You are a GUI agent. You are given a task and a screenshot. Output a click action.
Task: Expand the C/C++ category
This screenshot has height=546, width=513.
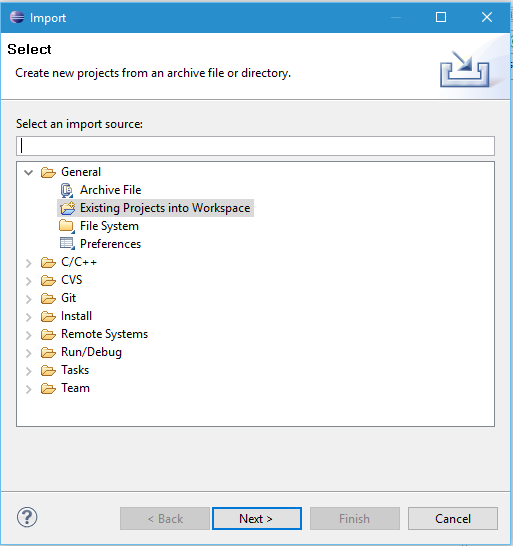coord(29,263)
